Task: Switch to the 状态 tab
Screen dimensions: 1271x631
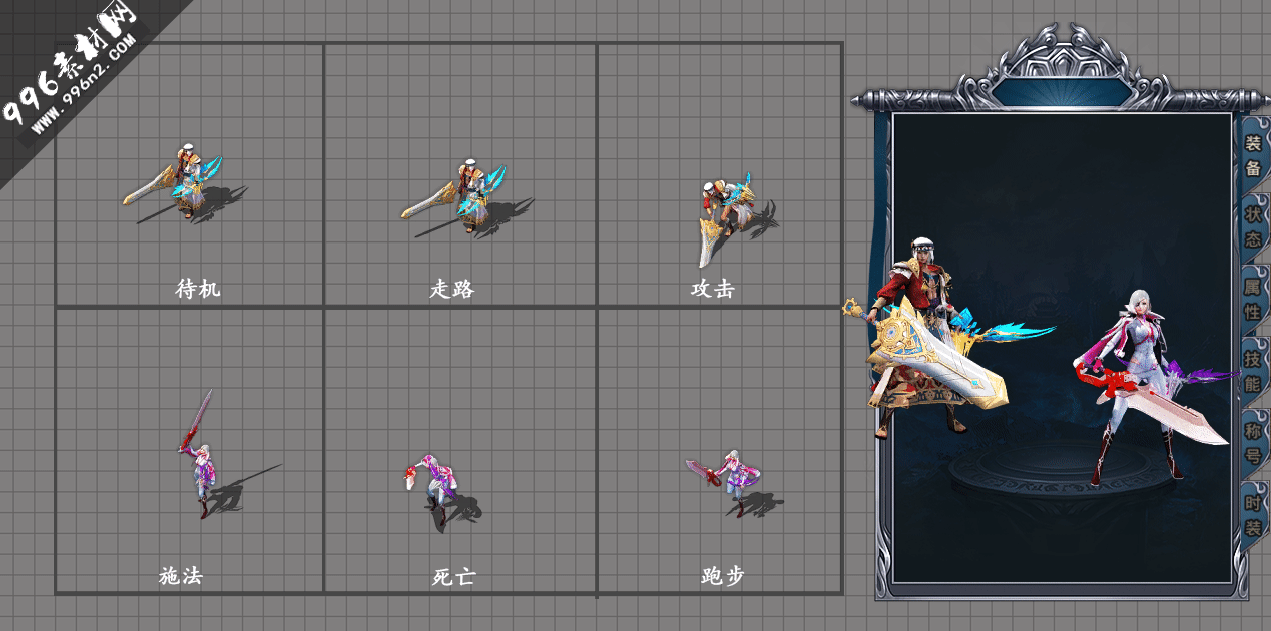Action: point(1253,227)
